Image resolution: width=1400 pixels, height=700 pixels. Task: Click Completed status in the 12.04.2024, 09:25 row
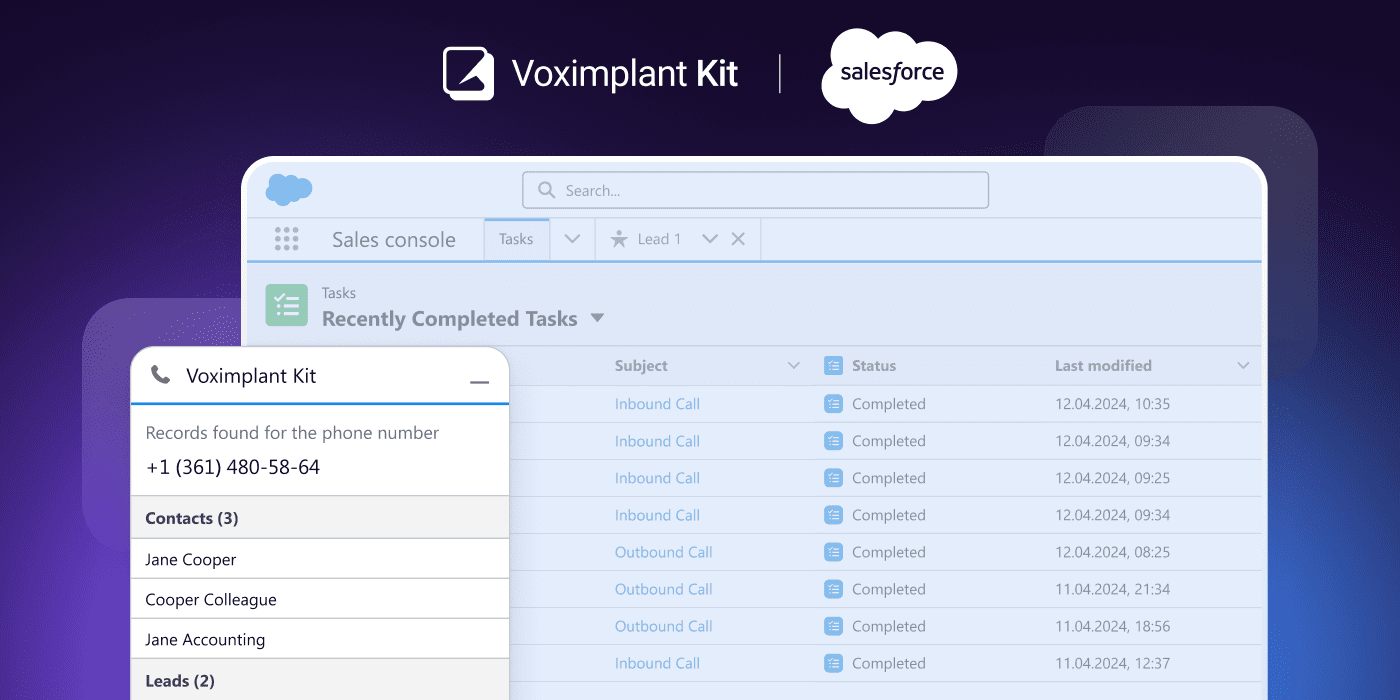(889, 478)
